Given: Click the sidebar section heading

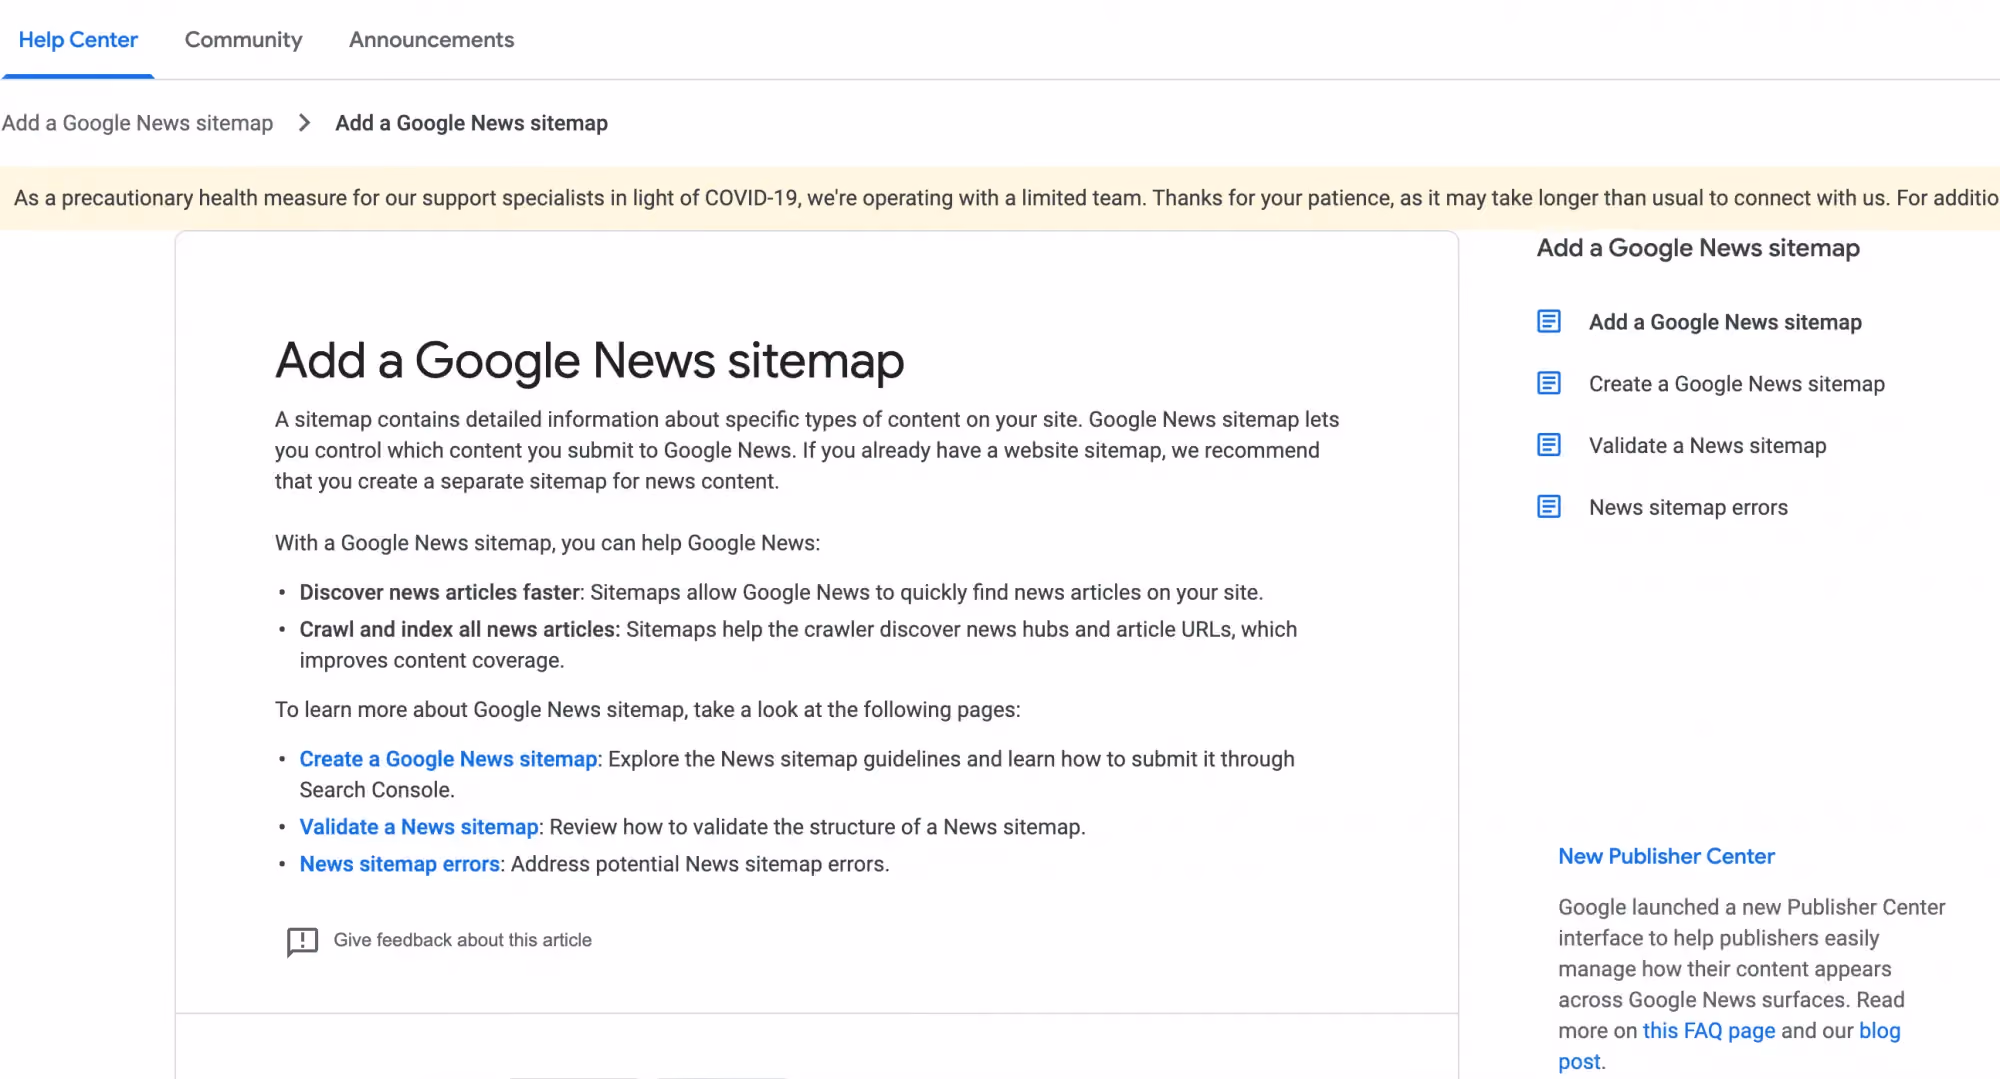Looking at the screenshot, I should 1698,248.
